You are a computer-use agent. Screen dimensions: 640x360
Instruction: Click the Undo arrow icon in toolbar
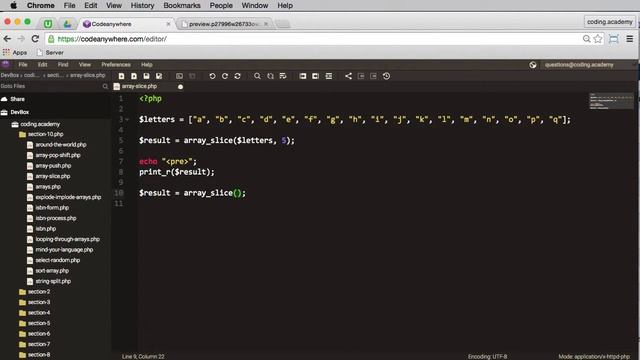[x=212, y=76]
